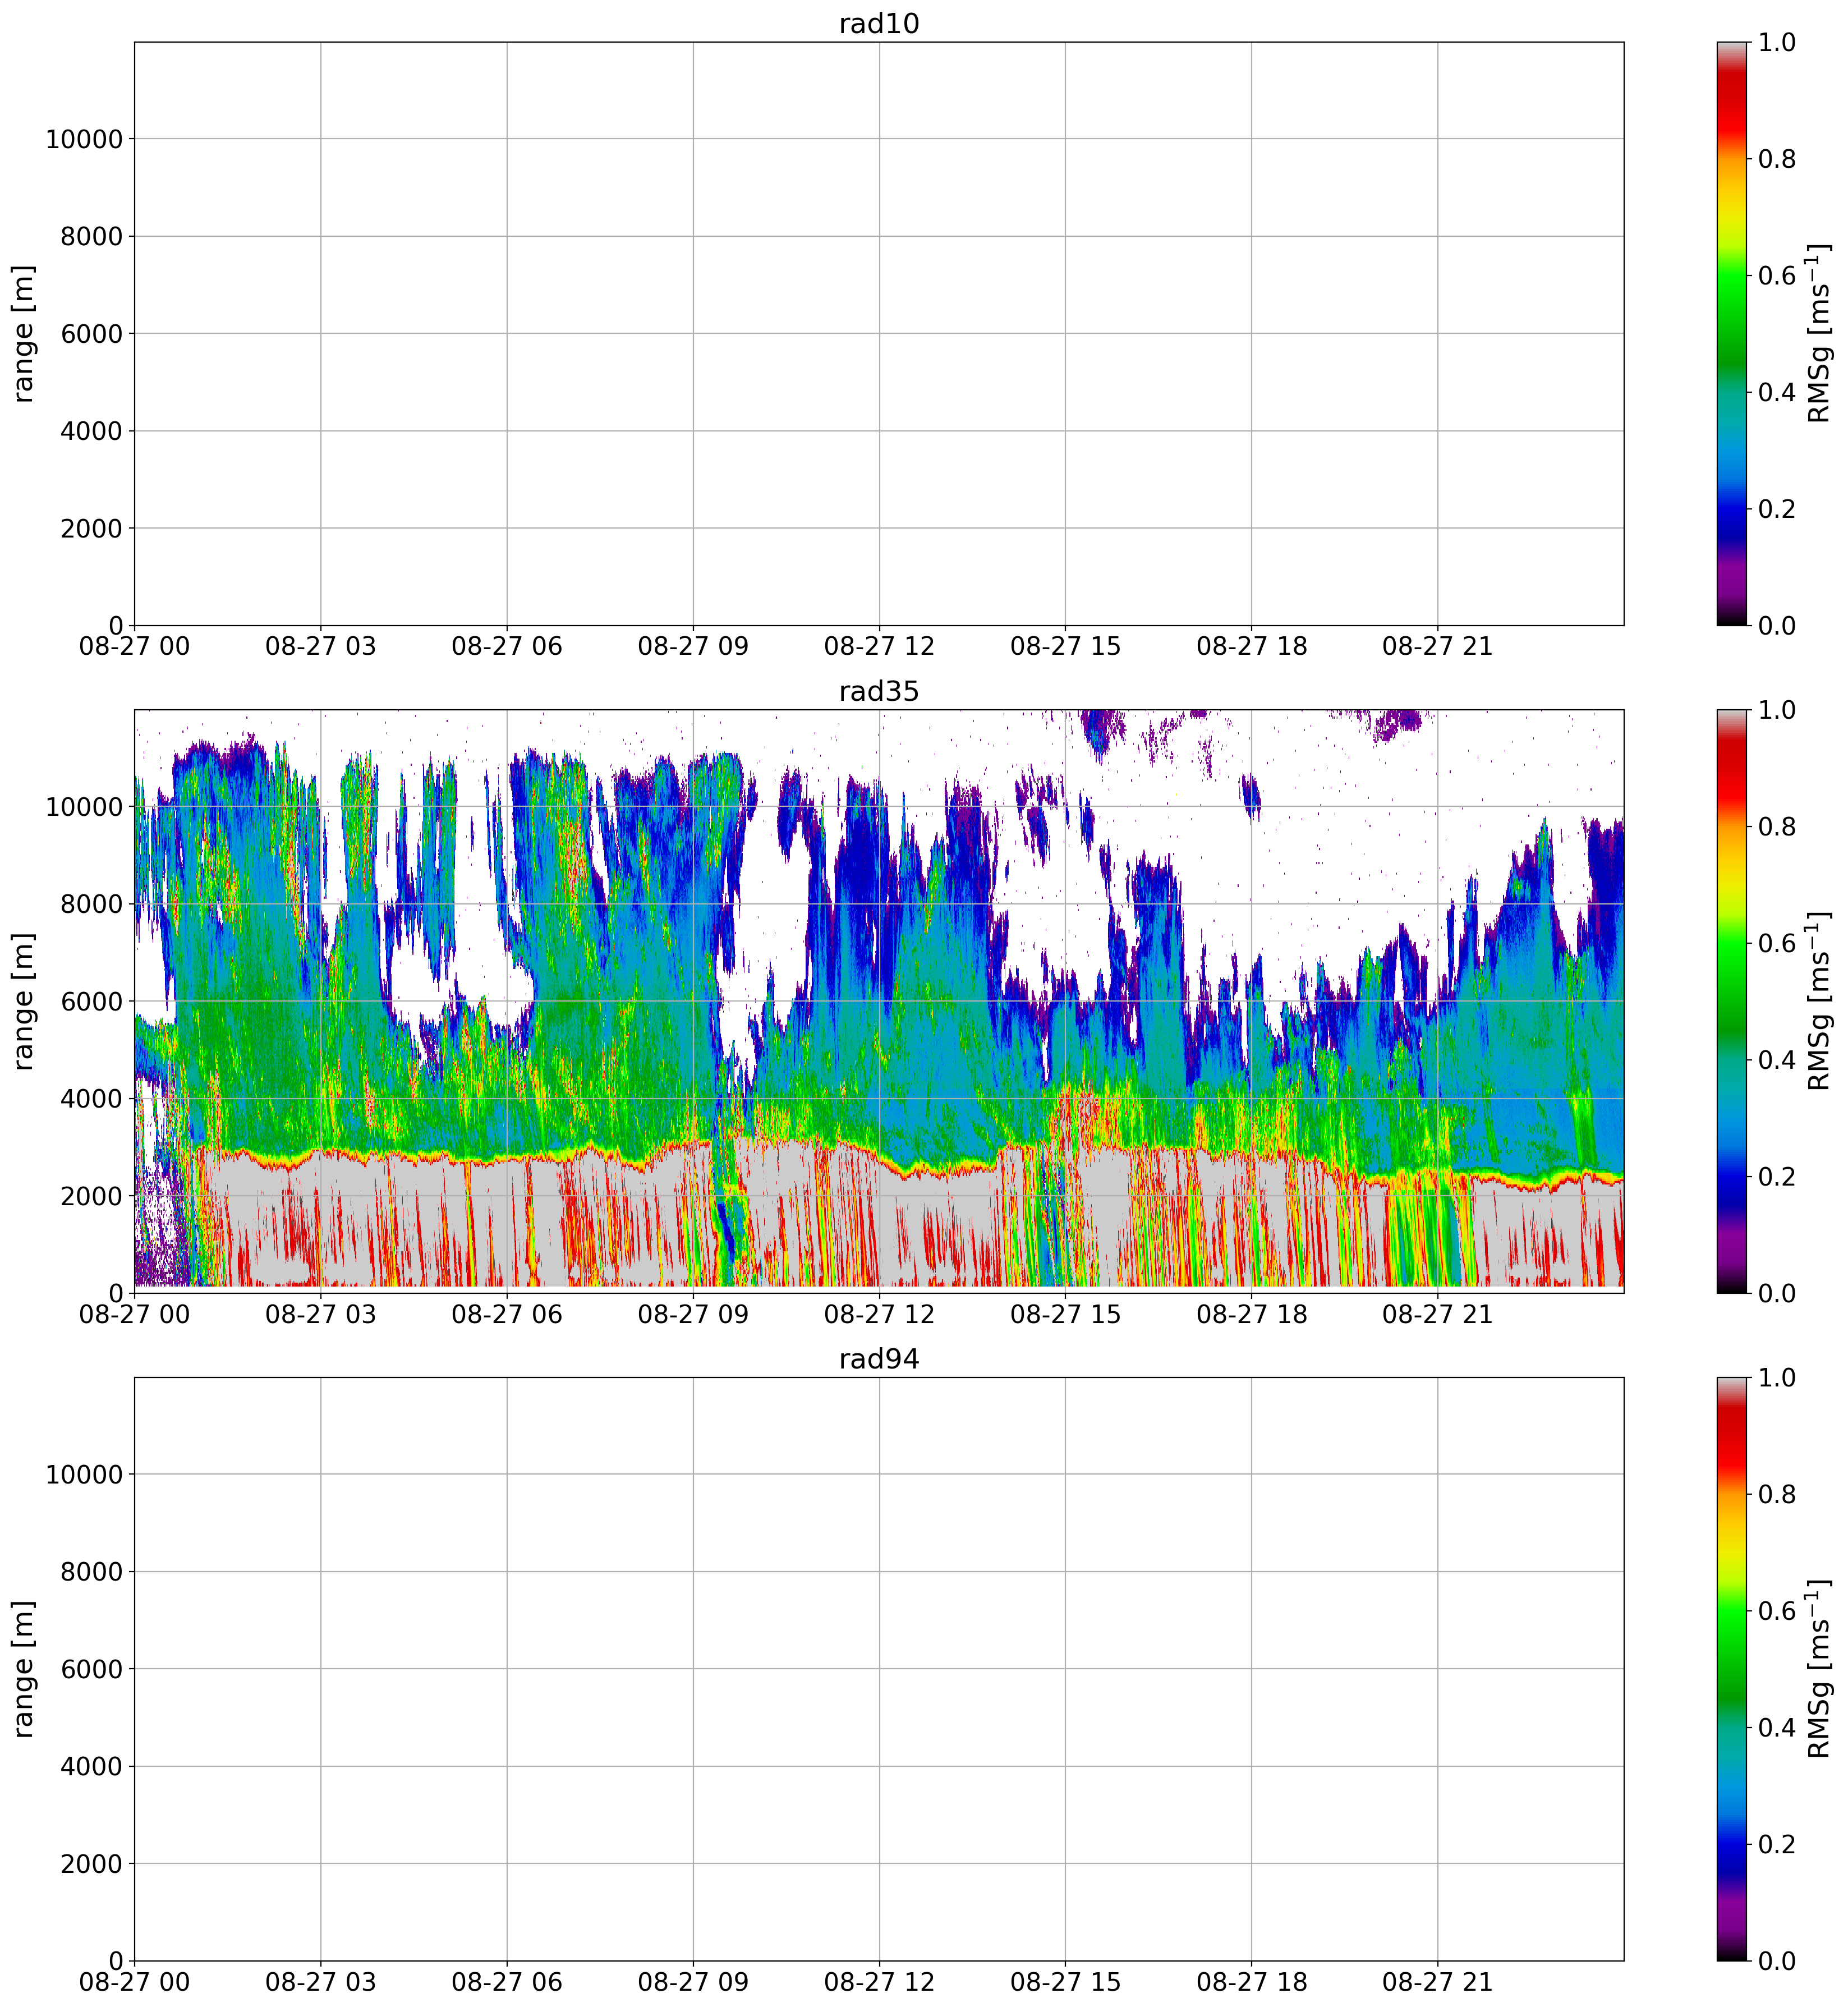The width and height of the screenshot is (1848, 2007).
Task: Click the rad35 panel colorbar
Action: [1731, 1001]
